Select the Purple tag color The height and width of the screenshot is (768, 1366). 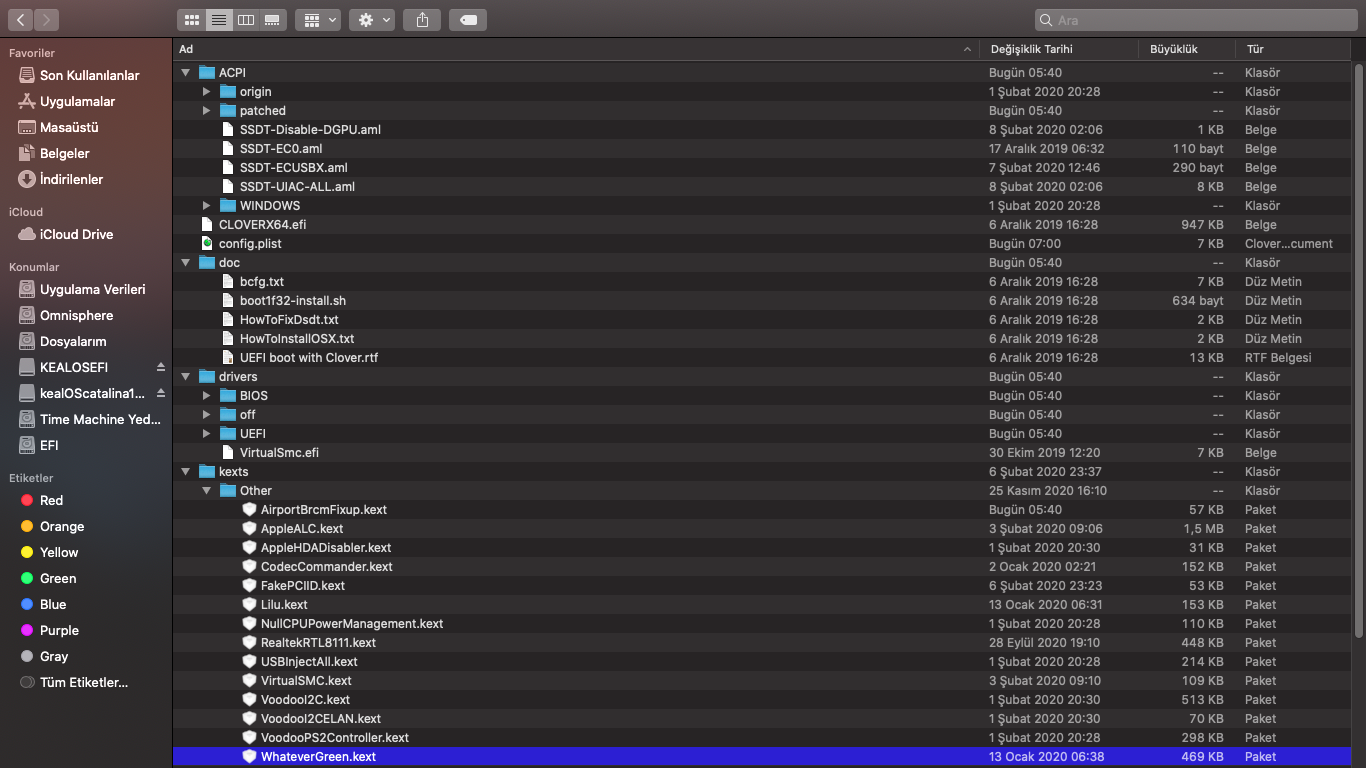59,631
